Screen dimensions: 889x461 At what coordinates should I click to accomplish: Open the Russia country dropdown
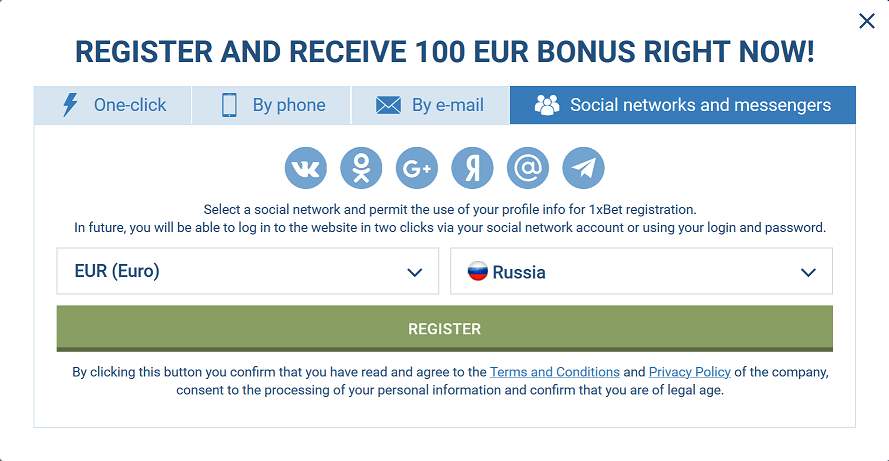pos(641,271)
